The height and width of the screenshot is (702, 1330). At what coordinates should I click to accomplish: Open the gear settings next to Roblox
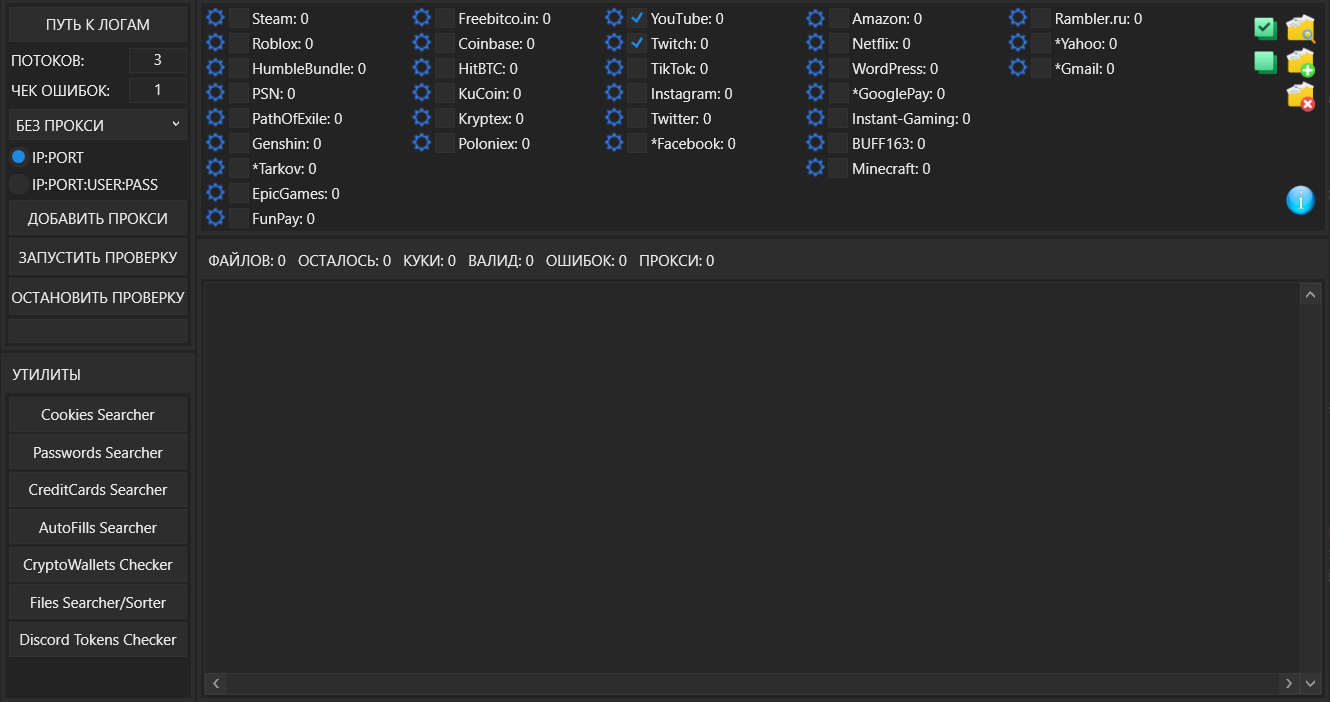[215, 43]
